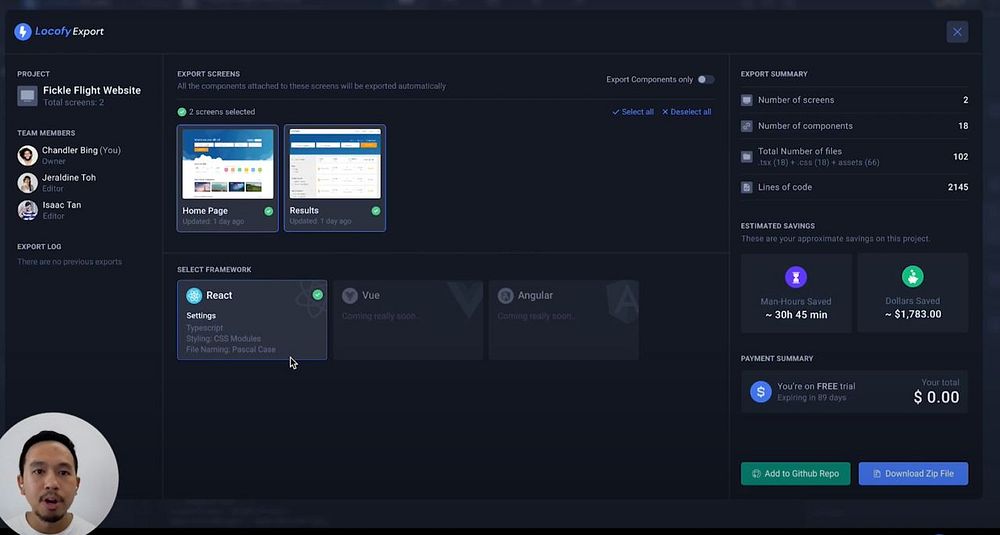The width and height of the screenshot is (1000, 535).
Task: Click the Isaac Tan name
Action: (x=61, y=205)
